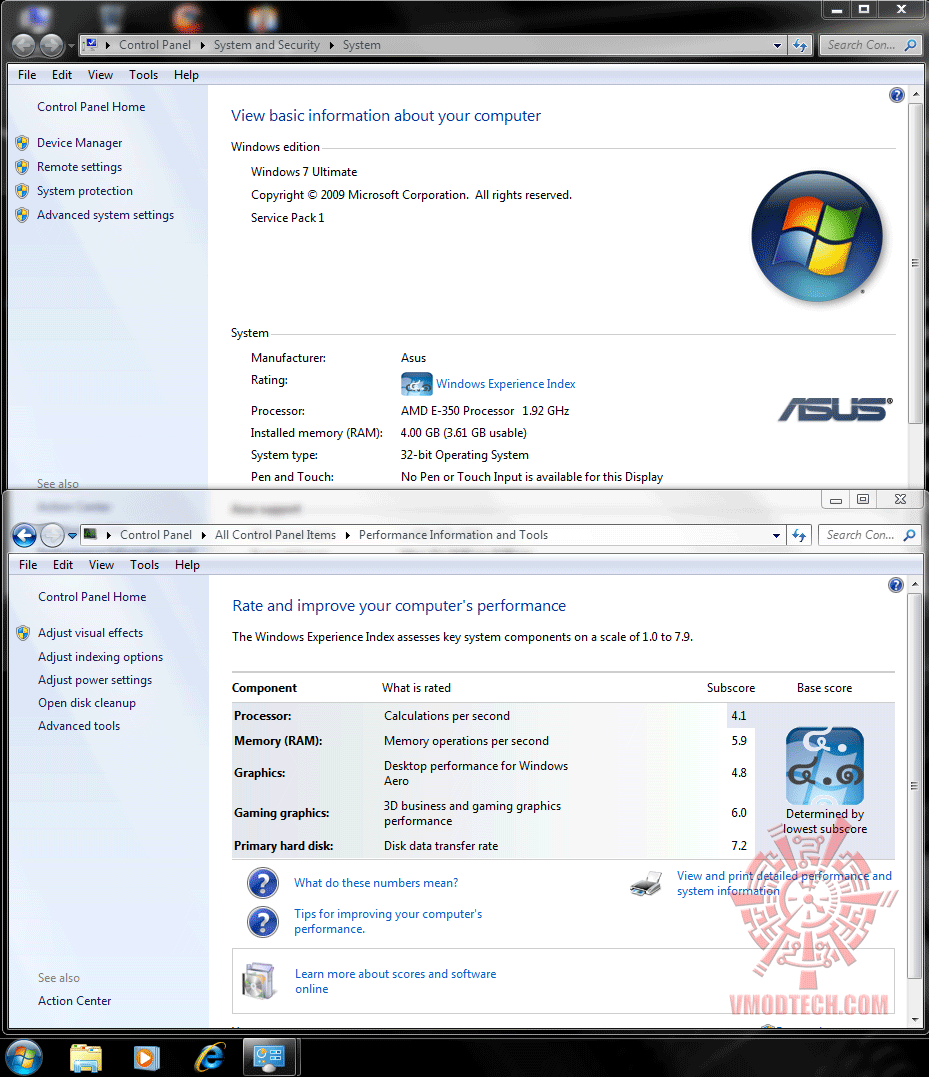This screenshot has width=929, height=1077.
Task: Open View menu in Performance Information window
Action: [101, 565]
